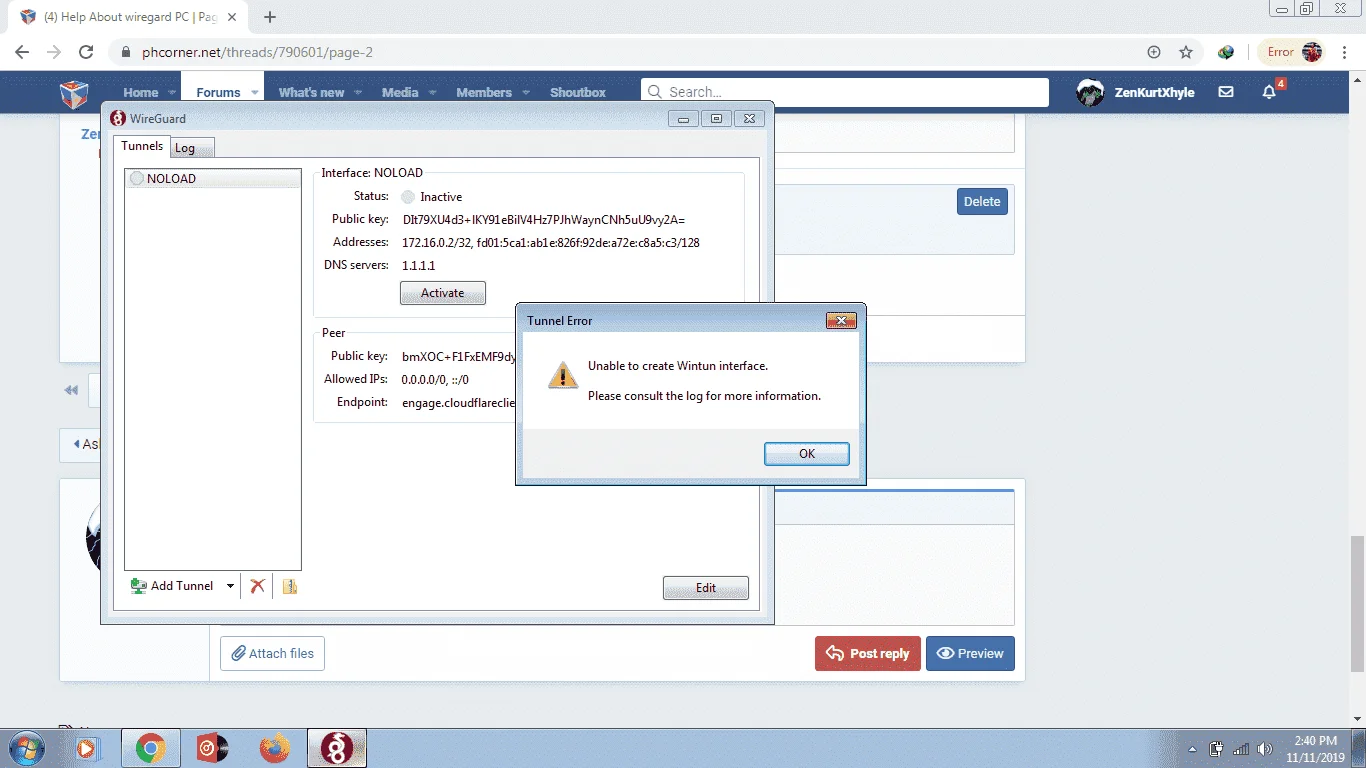This screenshot has width=1366, height=768.
Task: Select the NOLOAD tunnel in the list
Action: click(213, 179)
